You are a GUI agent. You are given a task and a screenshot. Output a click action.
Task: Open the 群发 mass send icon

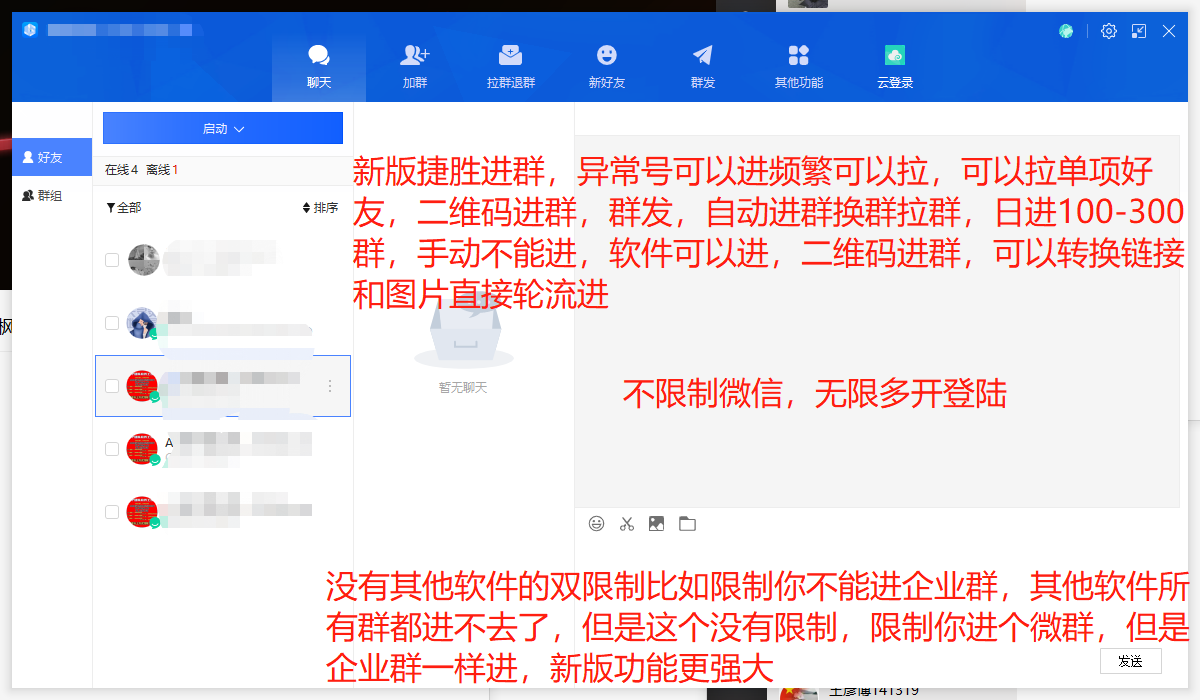tap(703, 66)
